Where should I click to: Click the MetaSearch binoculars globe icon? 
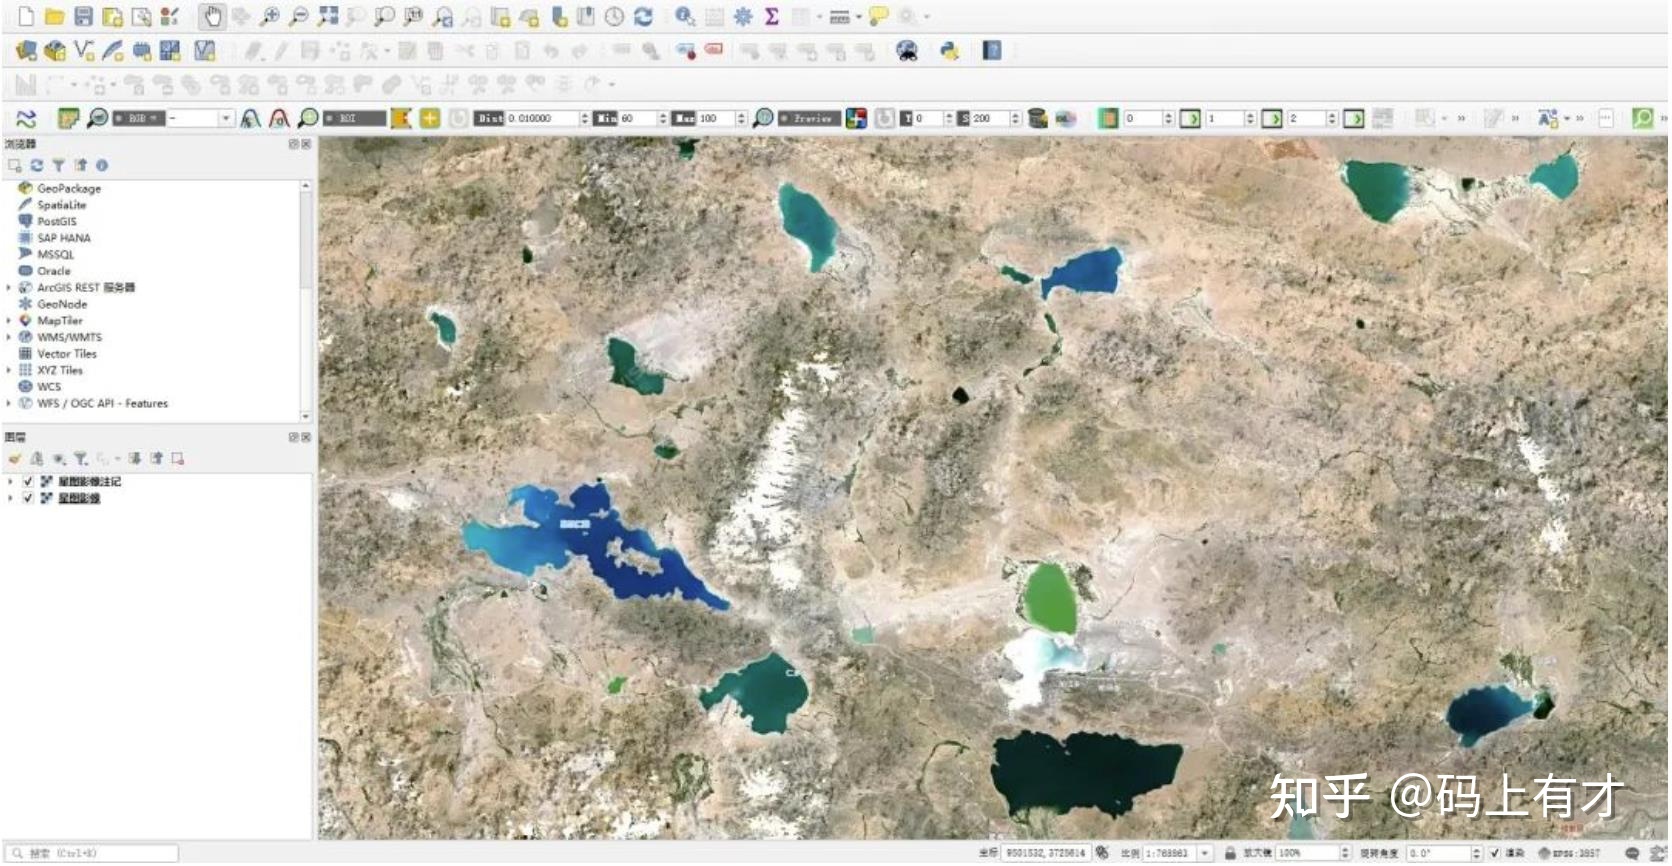pos(907,50)
